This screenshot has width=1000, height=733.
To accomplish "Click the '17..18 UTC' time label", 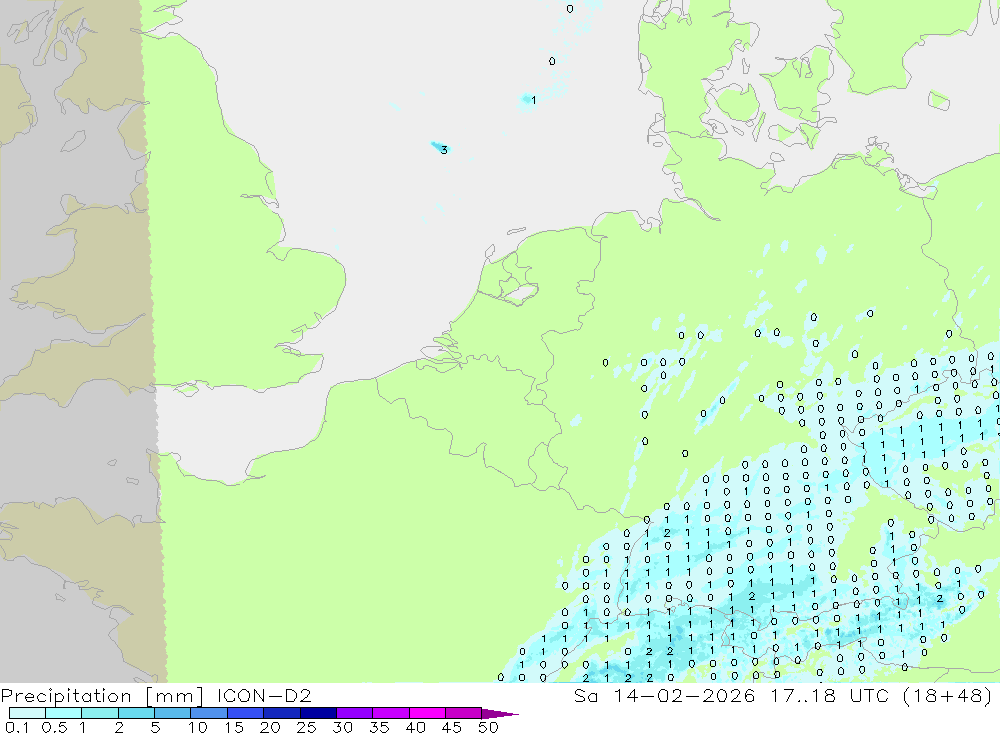I will pos(829,695).
